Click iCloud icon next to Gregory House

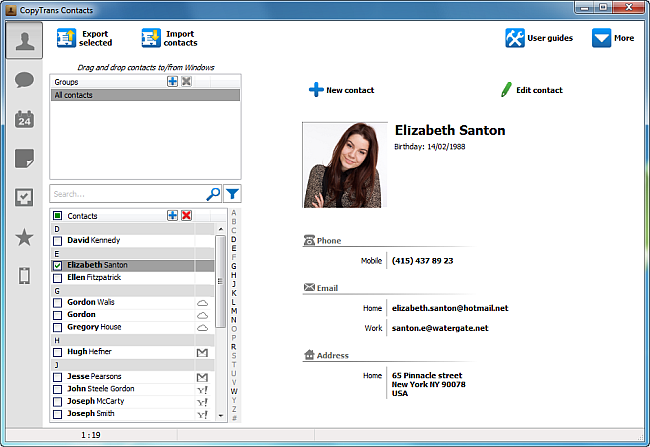[x=202, y=328]
